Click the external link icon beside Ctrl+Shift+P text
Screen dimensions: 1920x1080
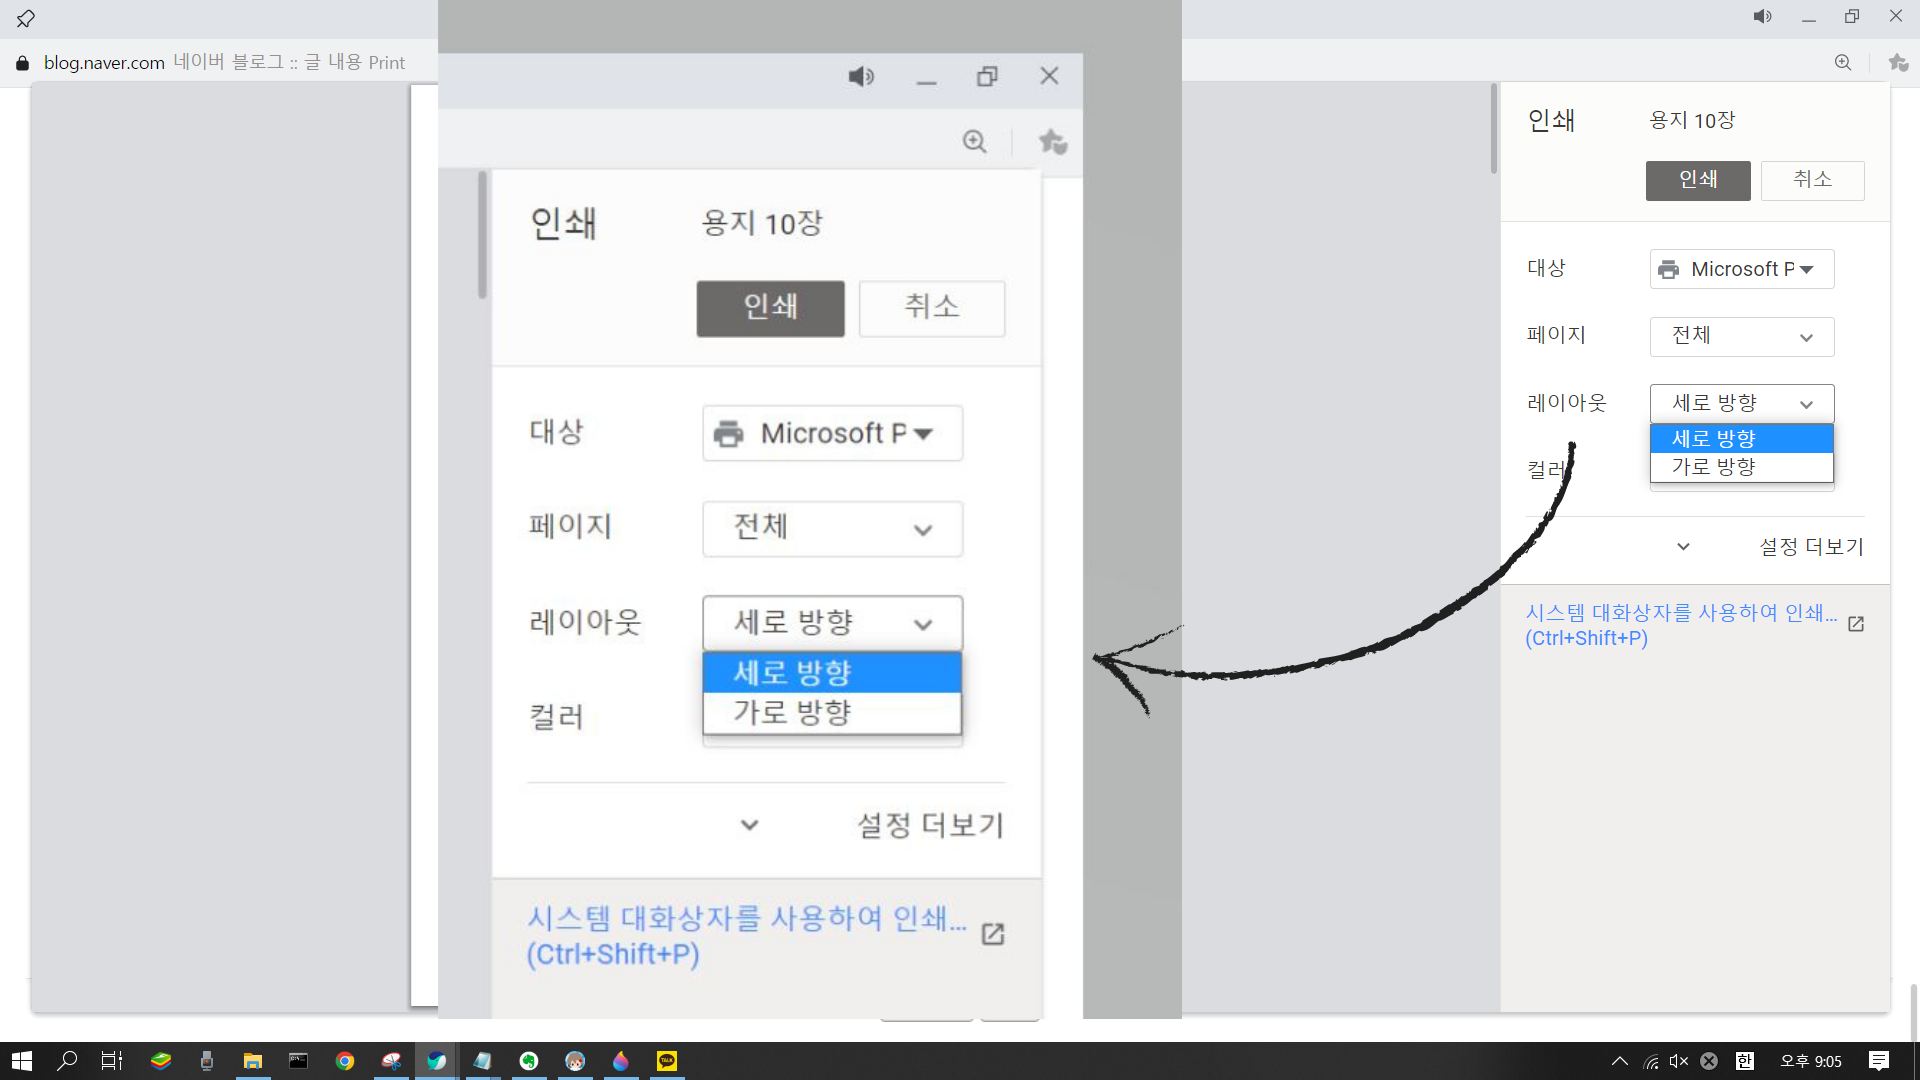(x=992, y=934)
